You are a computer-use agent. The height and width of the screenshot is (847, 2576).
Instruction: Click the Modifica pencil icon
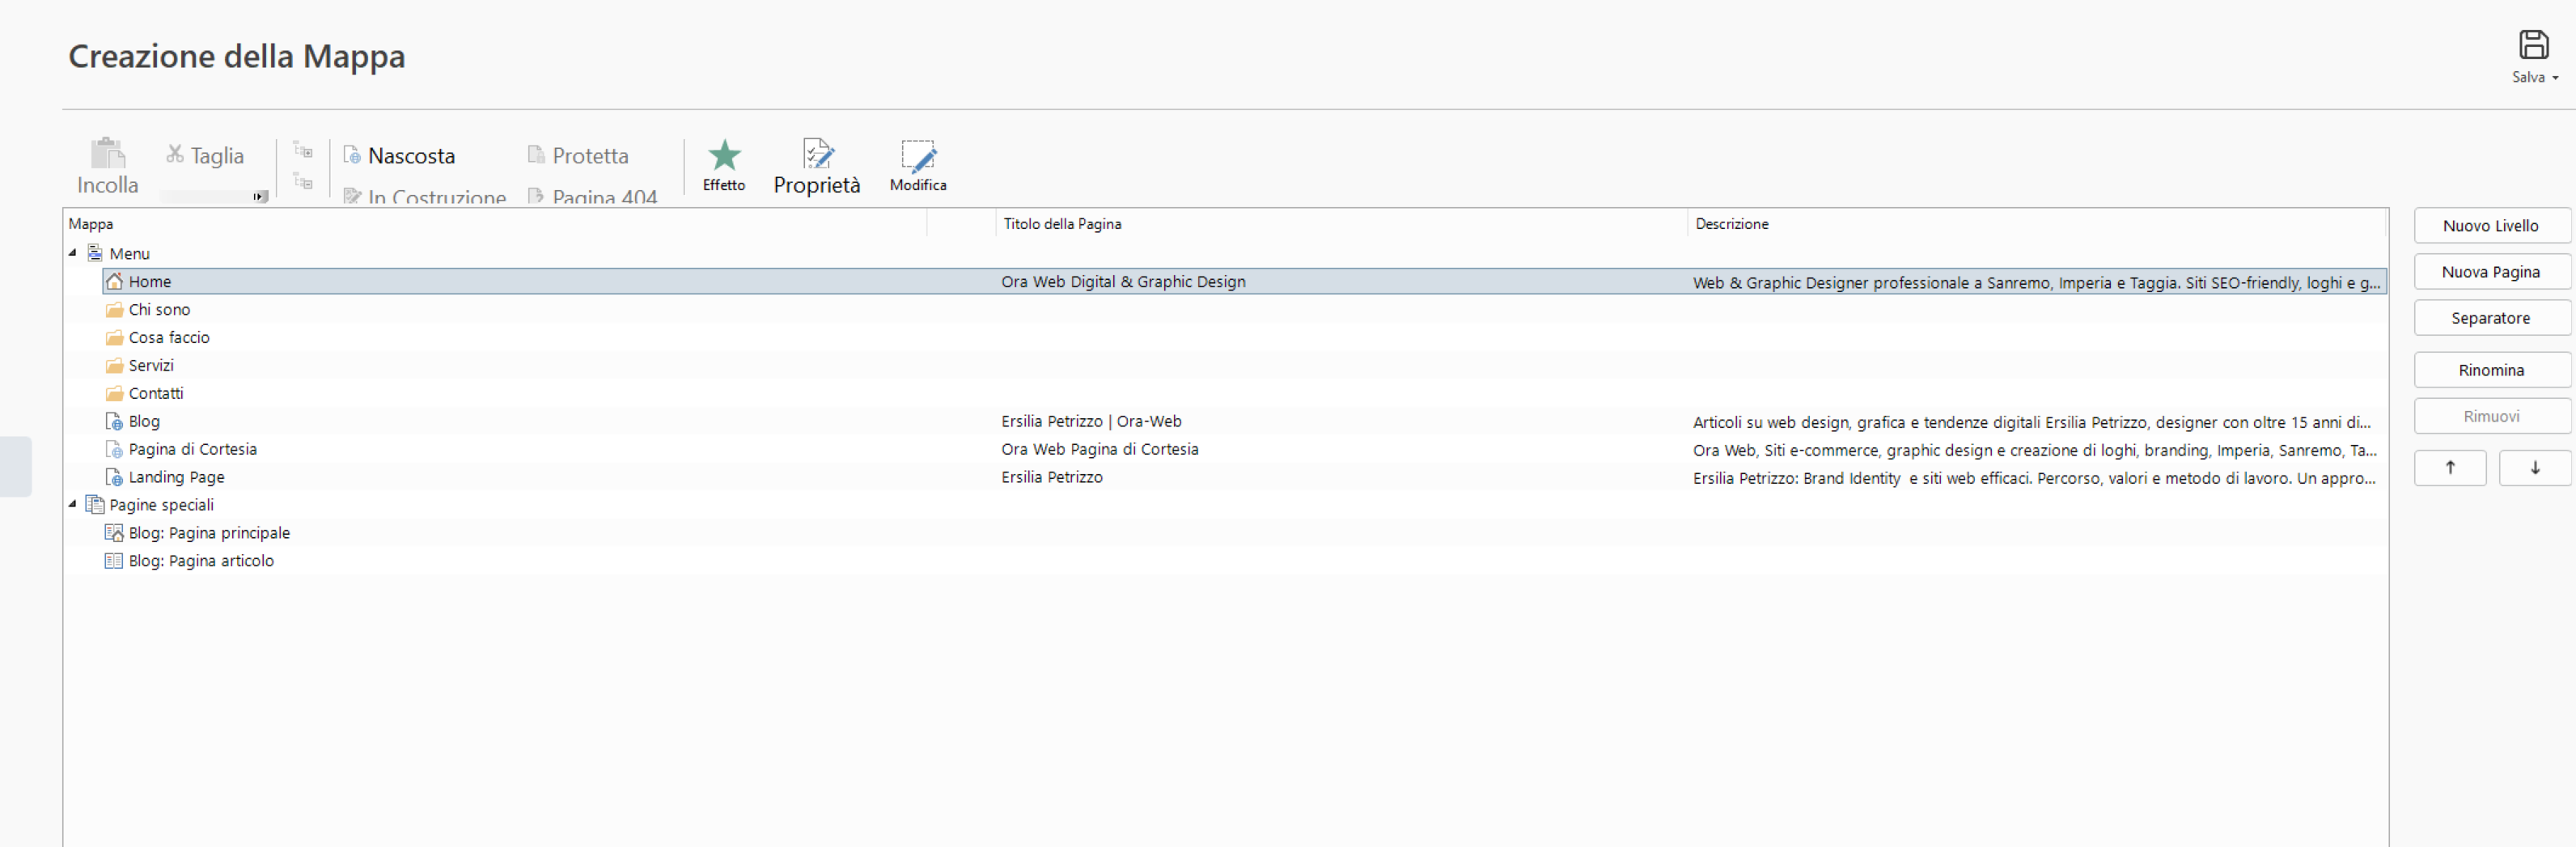(917, 156)
